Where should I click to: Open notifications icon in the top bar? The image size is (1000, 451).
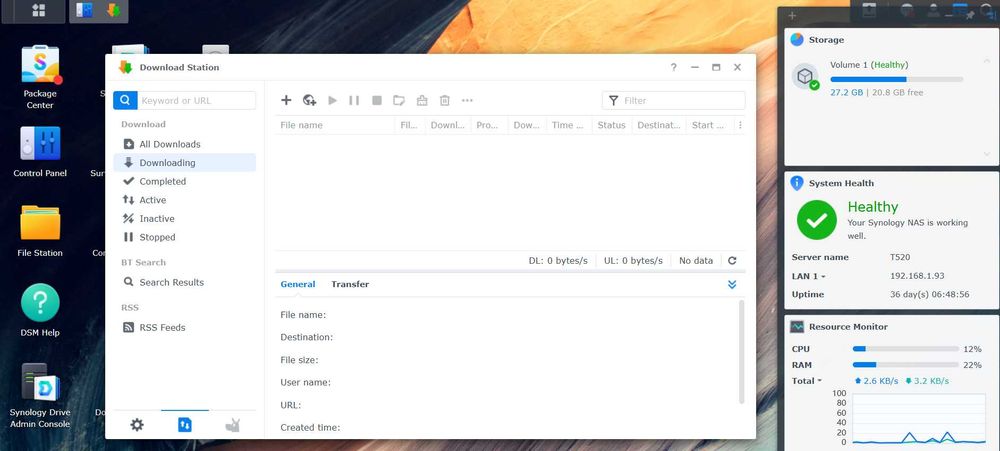click(x=906, y=10)
